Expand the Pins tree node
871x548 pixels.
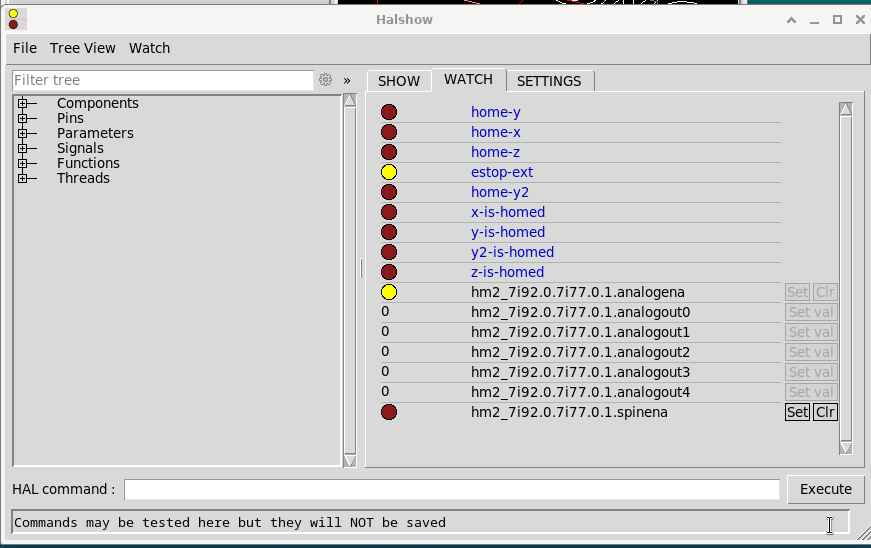coord(22,118)
